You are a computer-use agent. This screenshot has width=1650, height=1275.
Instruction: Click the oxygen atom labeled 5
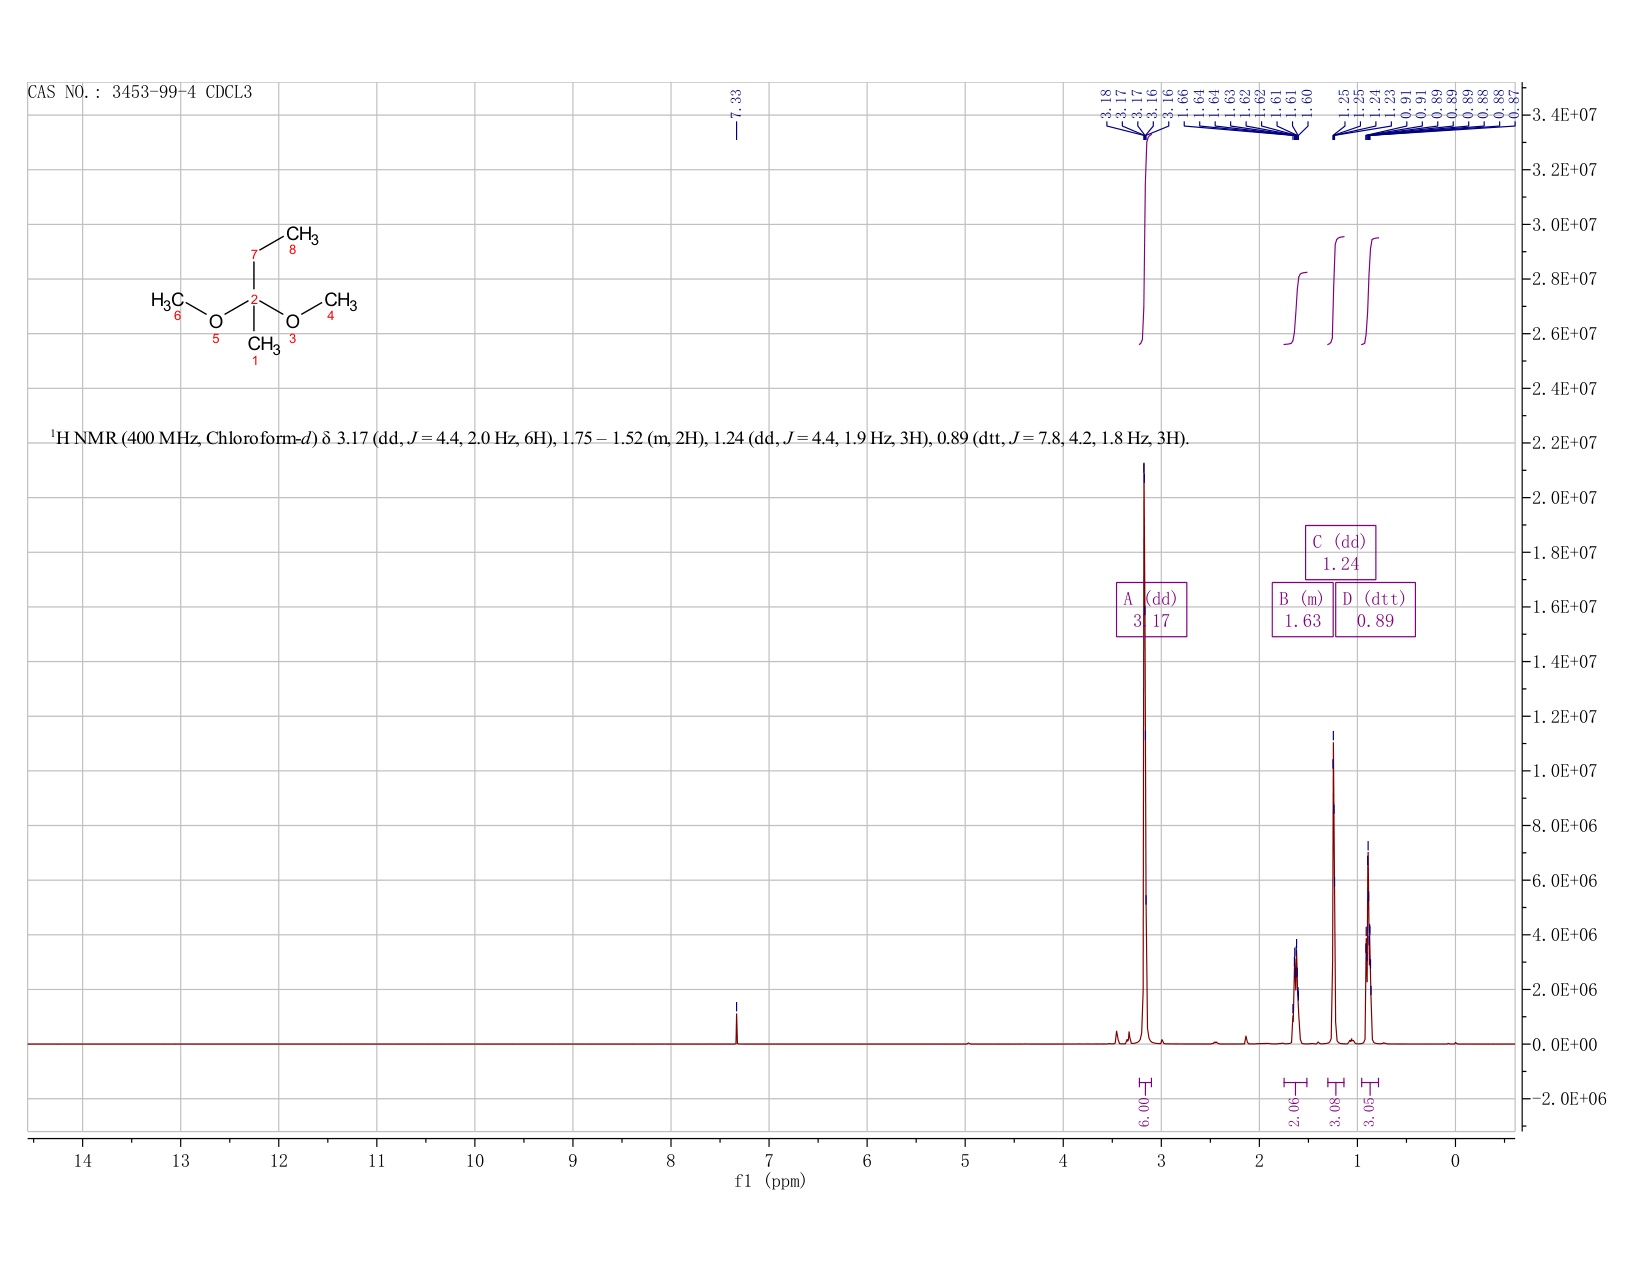(x=215, y=322)
